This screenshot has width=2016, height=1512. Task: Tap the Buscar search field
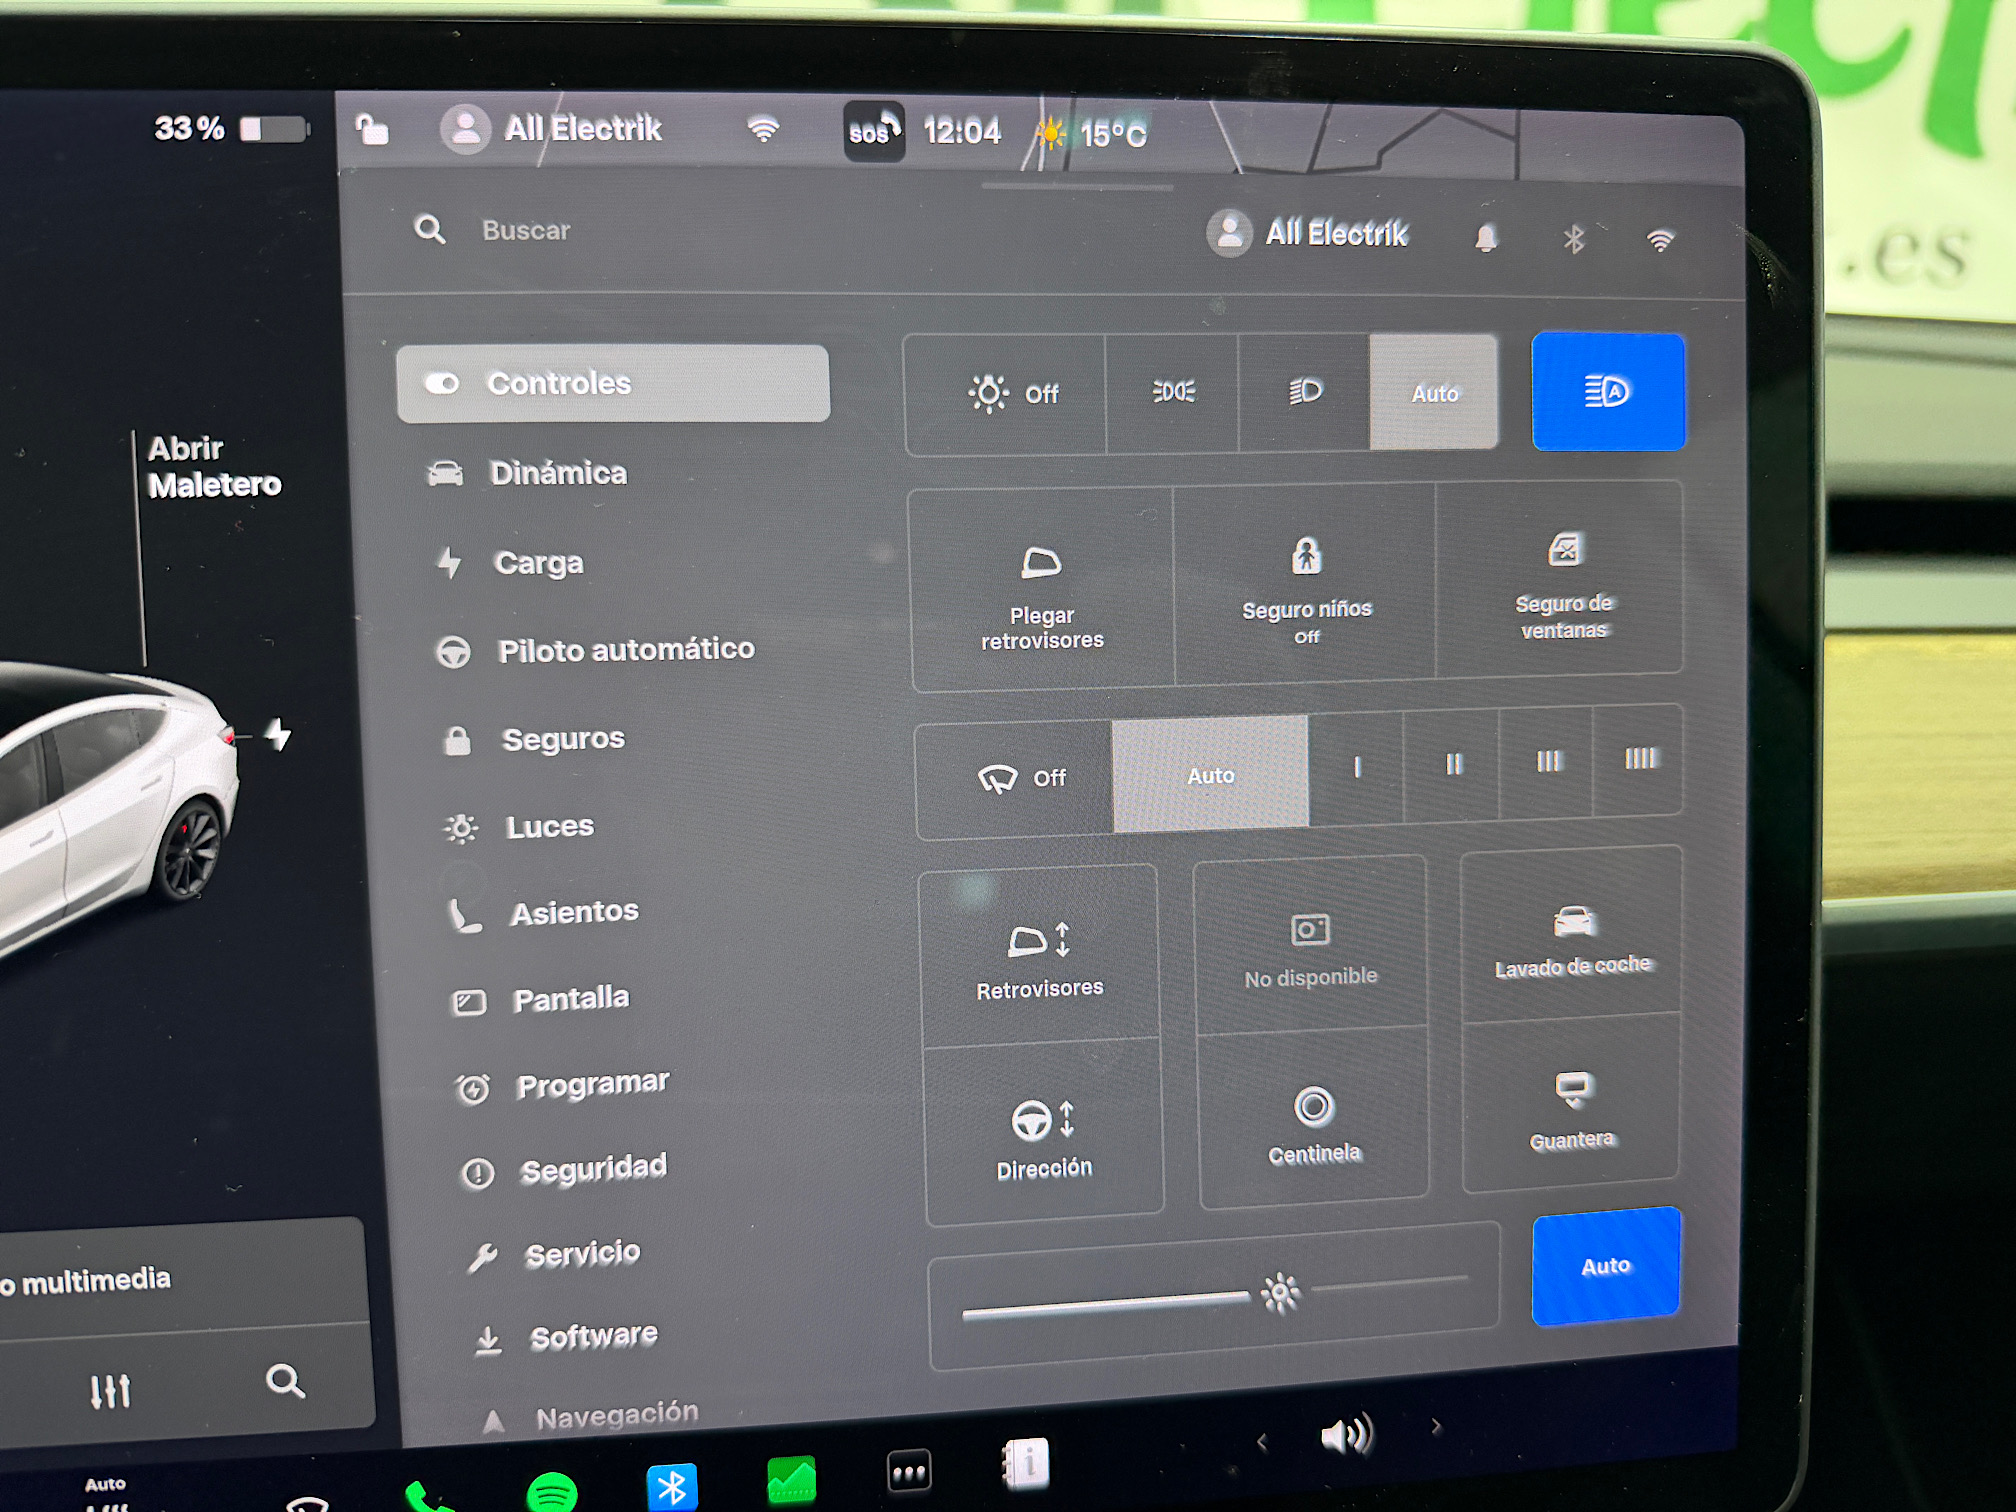click(526, 231)
